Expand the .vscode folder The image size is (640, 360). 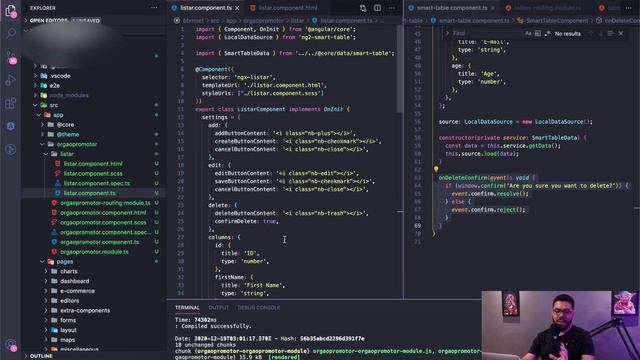pyautogui.click(x=60, y=76)
